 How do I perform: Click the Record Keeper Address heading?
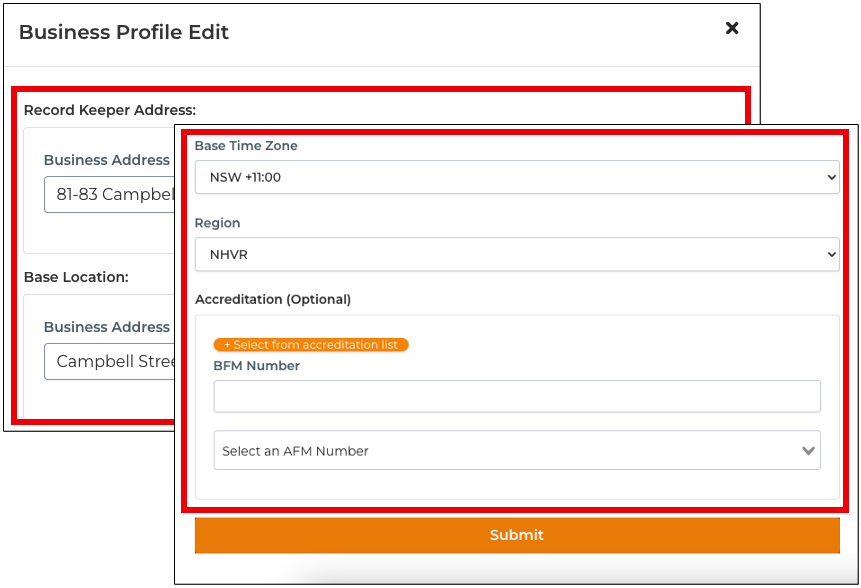[x=110, y=110]
